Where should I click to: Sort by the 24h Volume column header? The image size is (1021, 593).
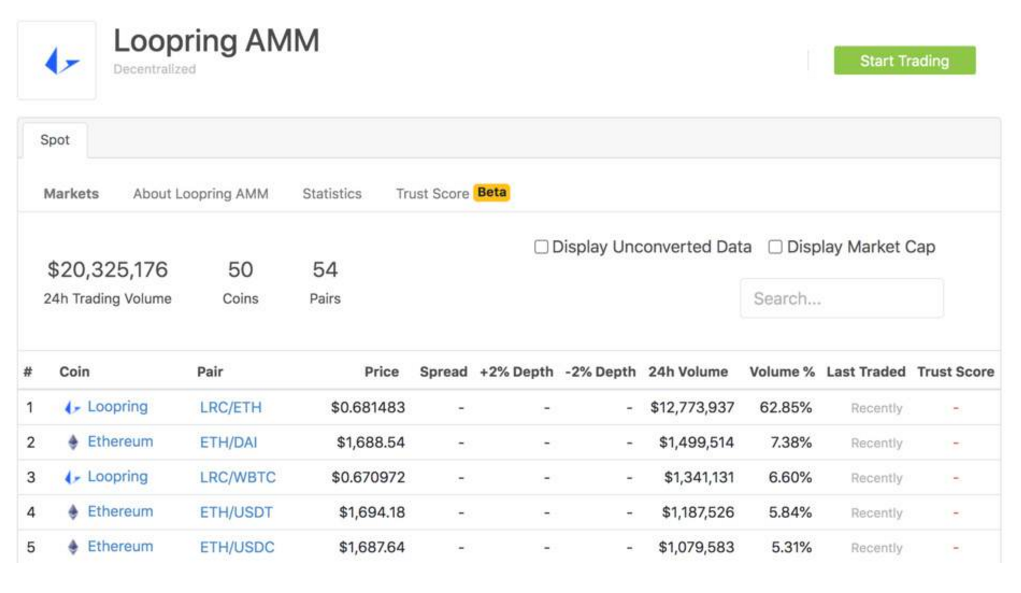pos(688,372)
